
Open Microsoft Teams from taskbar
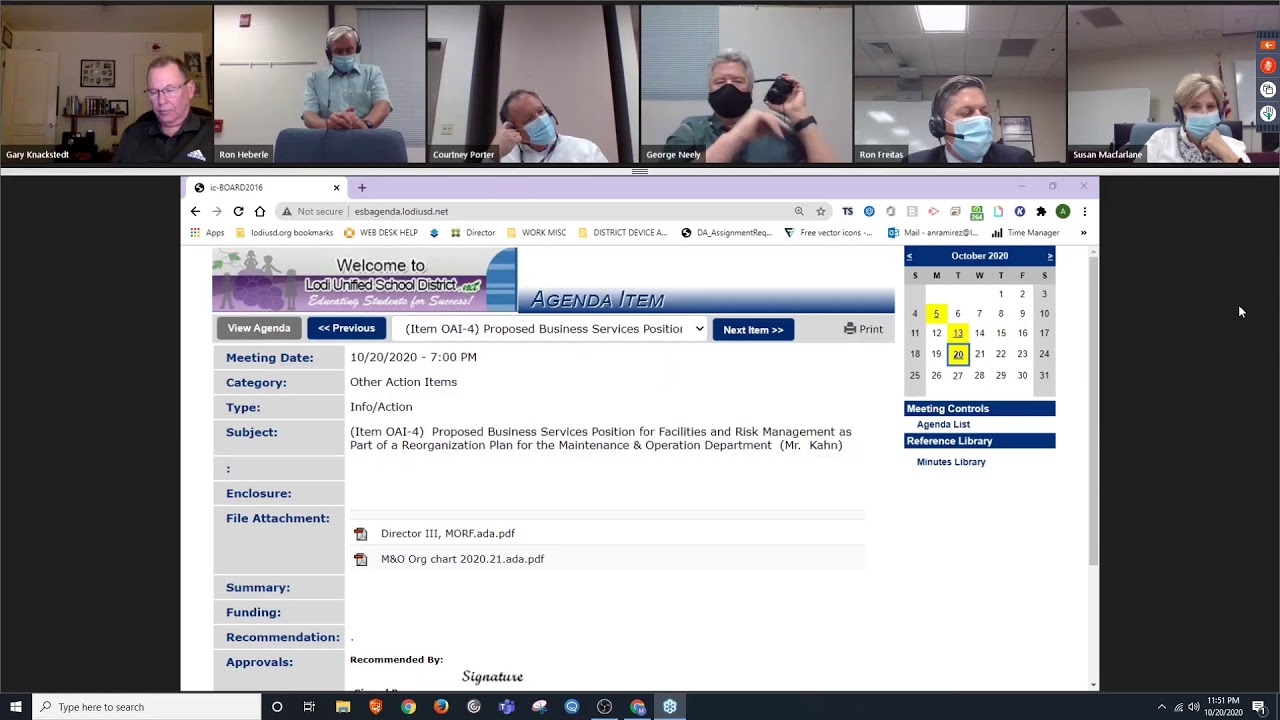(x=506, y=707)
